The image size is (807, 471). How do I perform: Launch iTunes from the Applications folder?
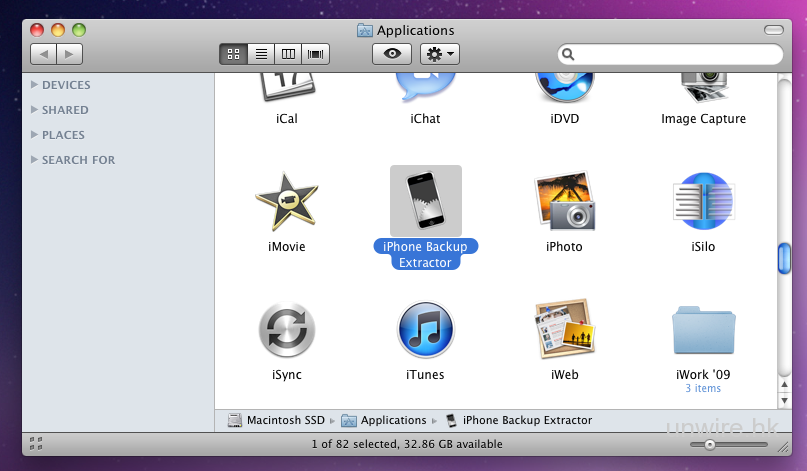425,331
